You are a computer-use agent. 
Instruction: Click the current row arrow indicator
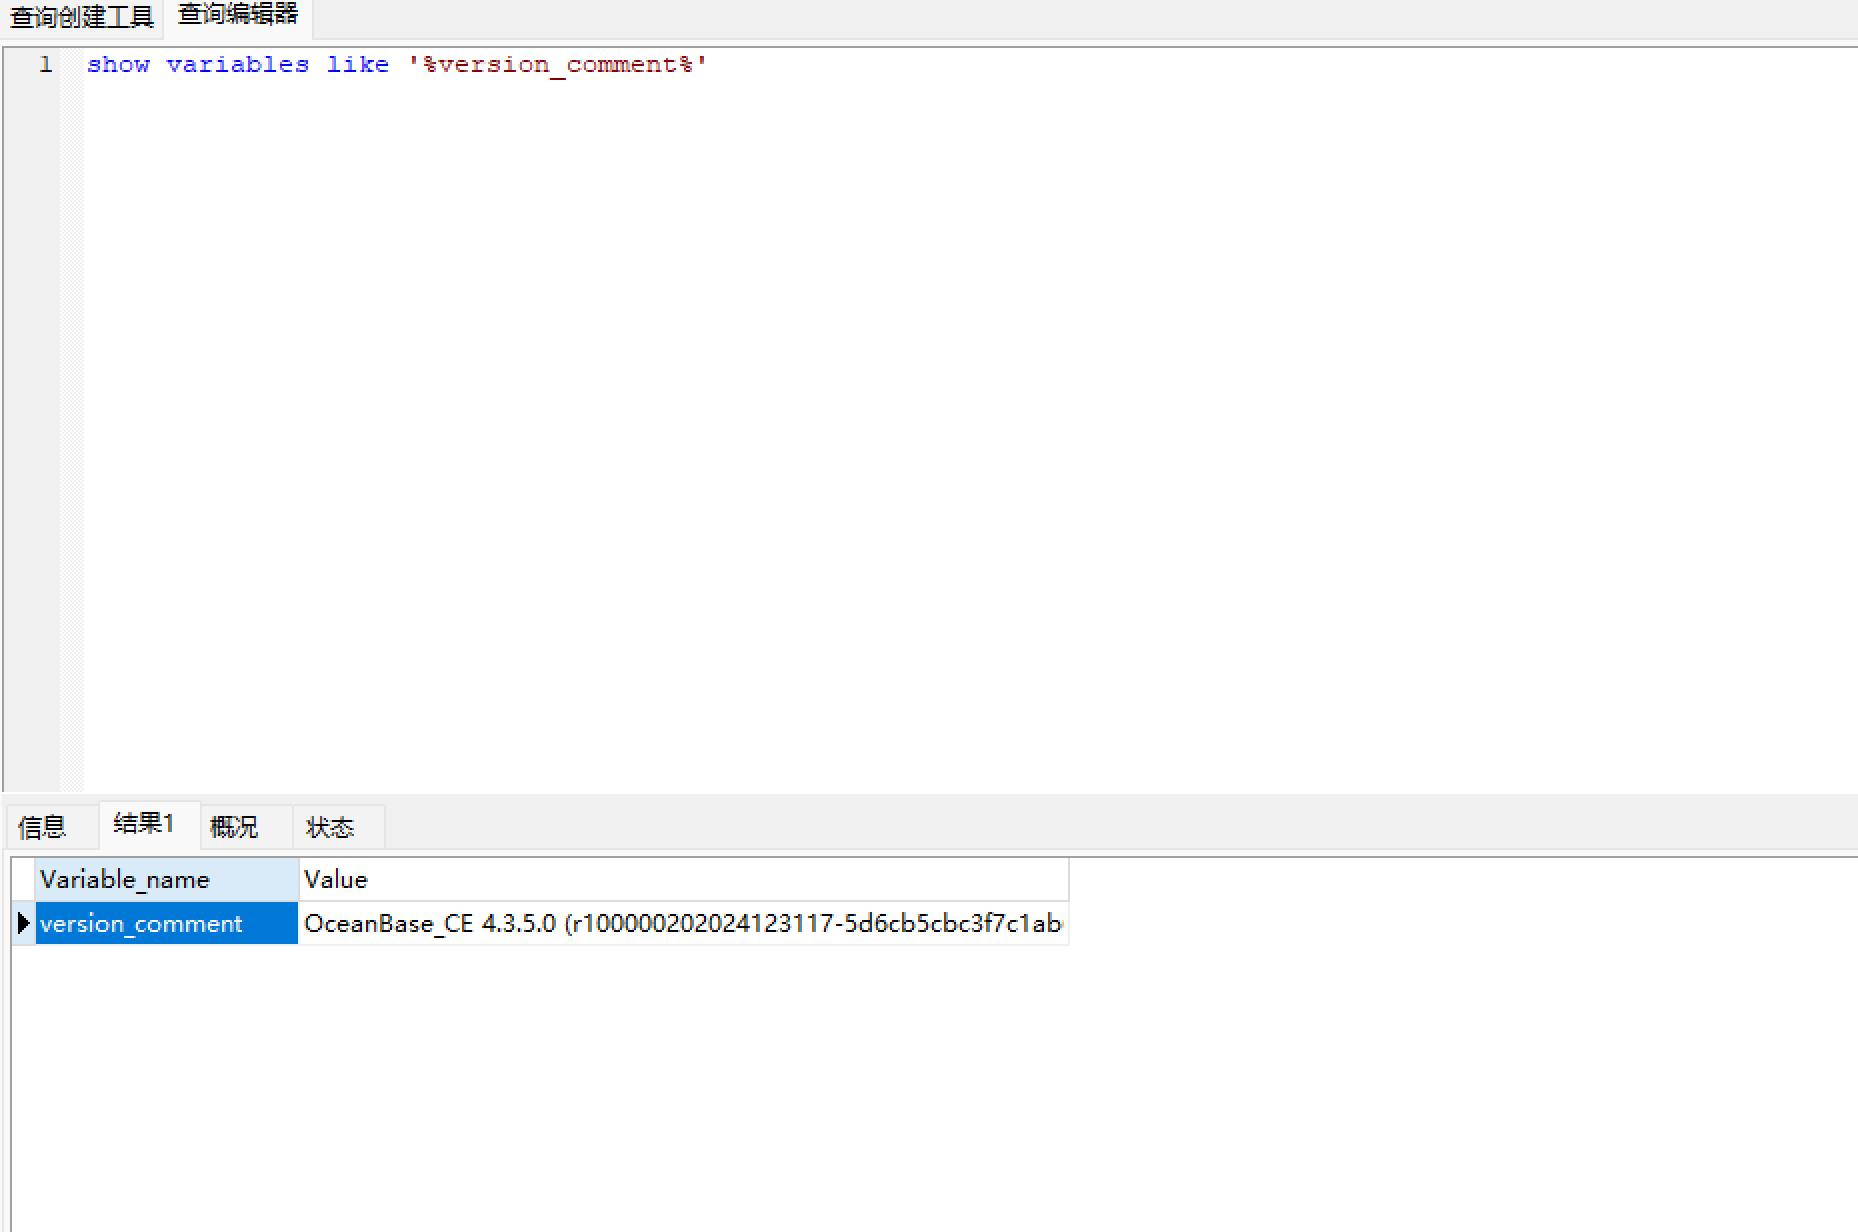click(x=24, y=923)
